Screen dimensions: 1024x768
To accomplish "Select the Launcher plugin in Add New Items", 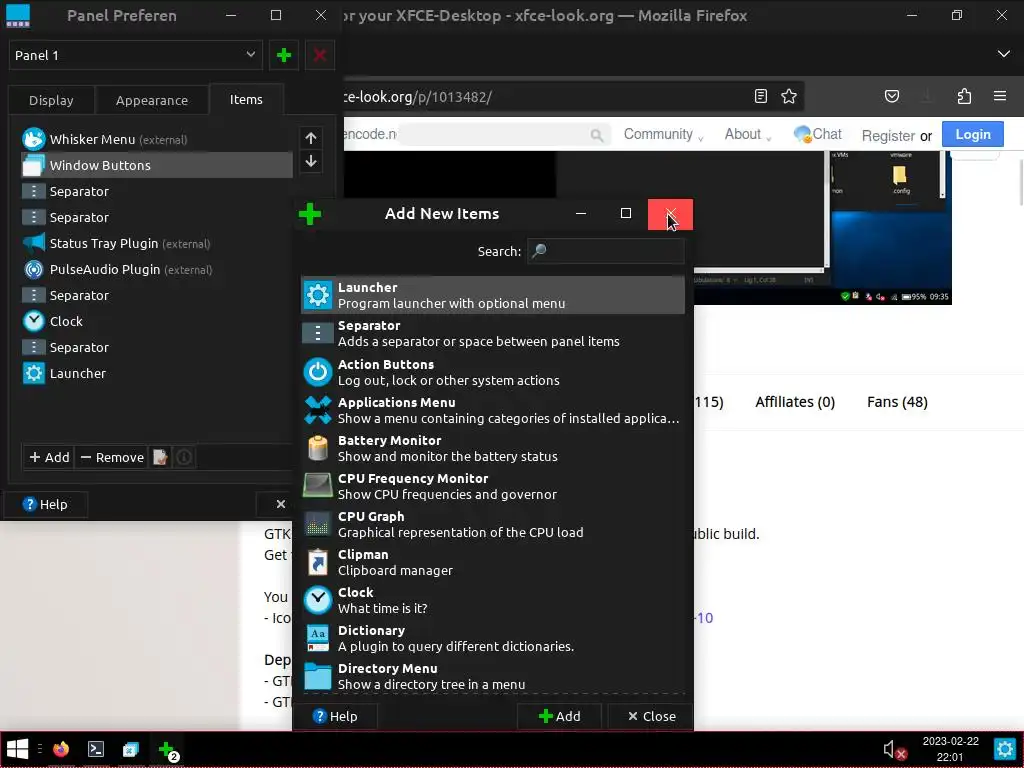I will (x=492, y=295).
